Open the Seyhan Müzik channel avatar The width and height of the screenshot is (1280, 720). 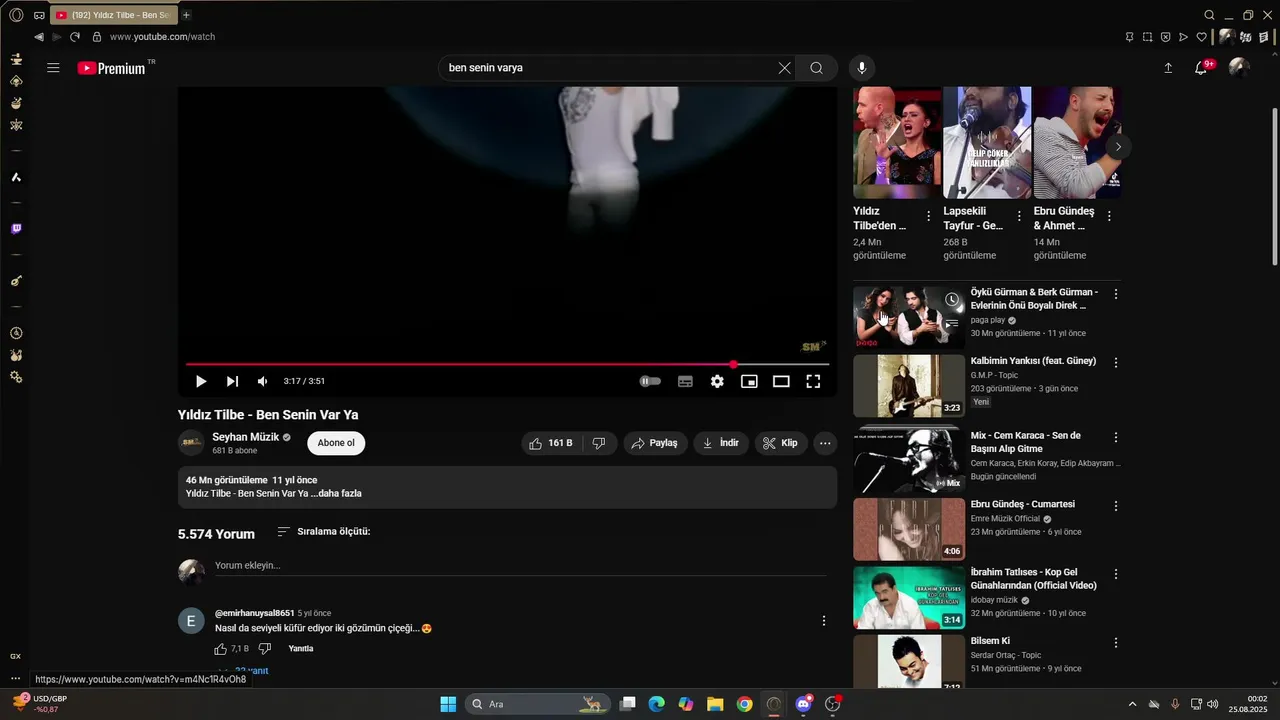tap(191, 443)
